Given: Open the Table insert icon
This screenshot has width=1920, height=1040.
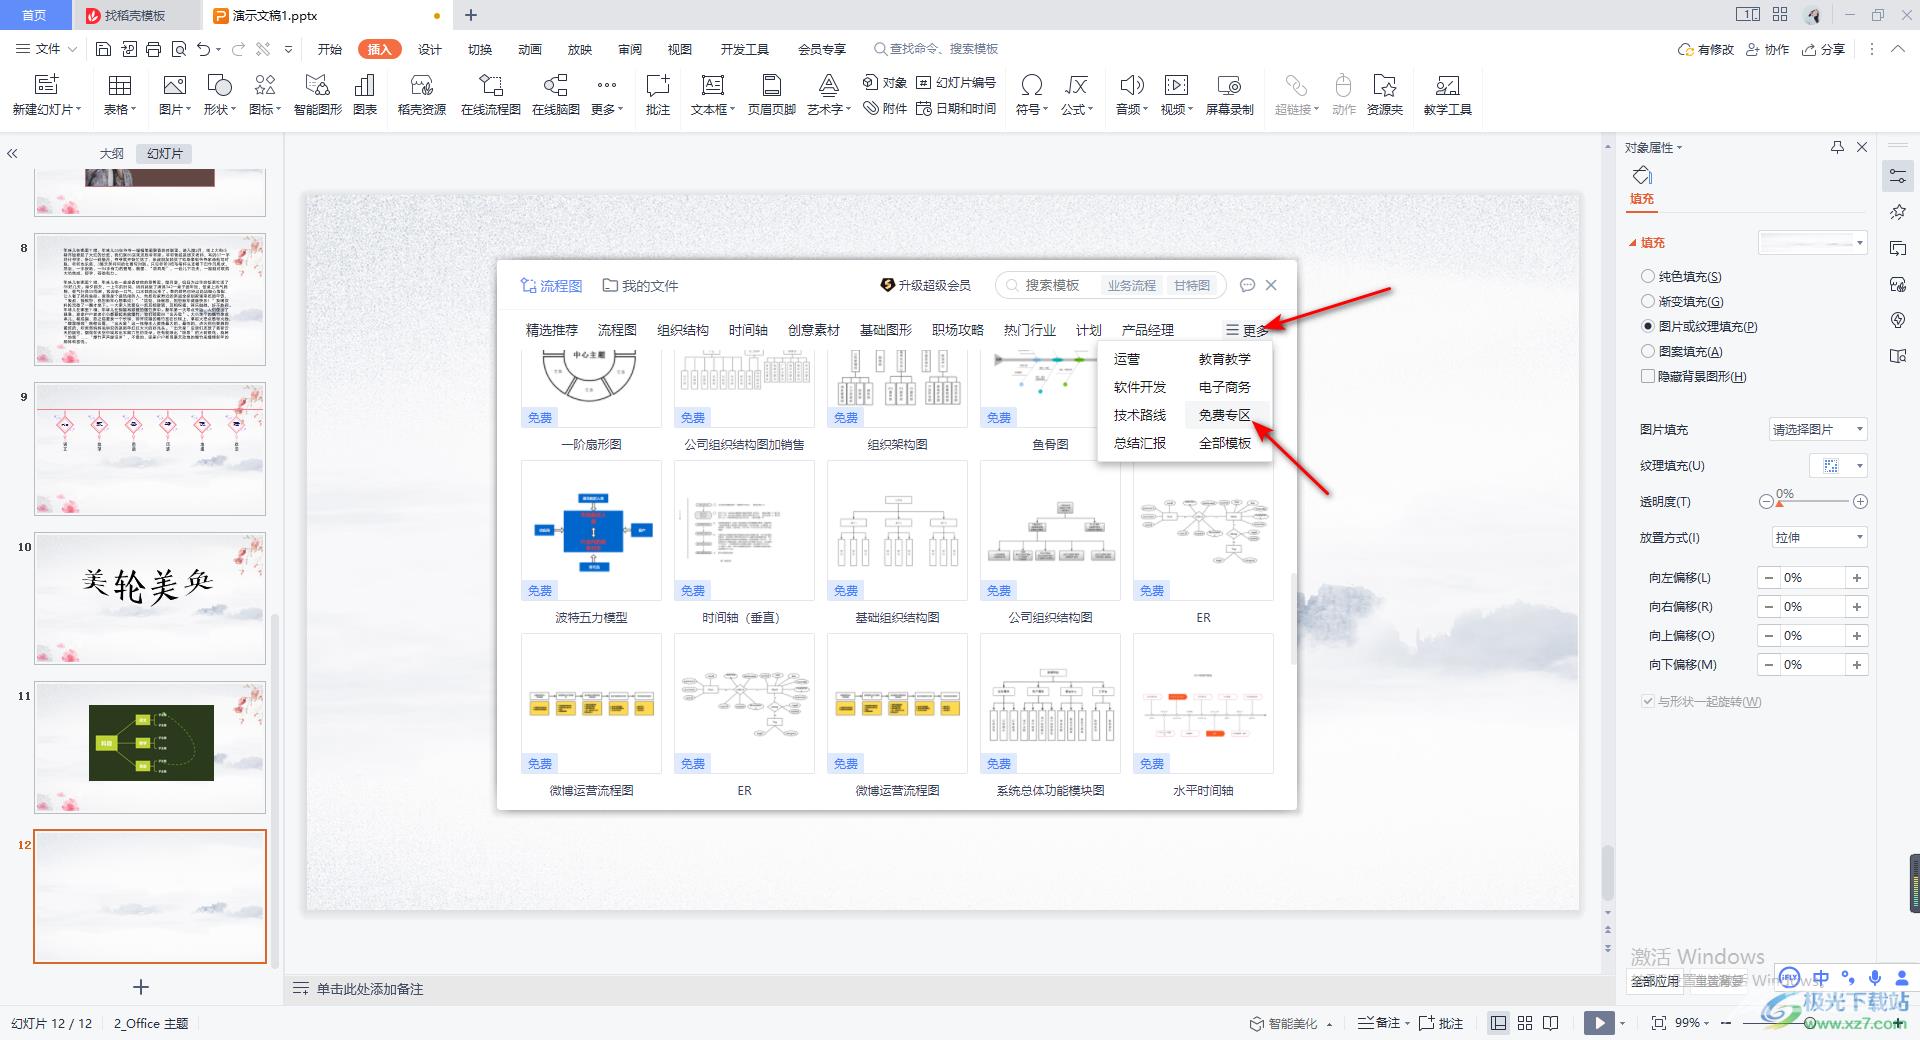Looking at the screenshot, I should click(120, 85).
